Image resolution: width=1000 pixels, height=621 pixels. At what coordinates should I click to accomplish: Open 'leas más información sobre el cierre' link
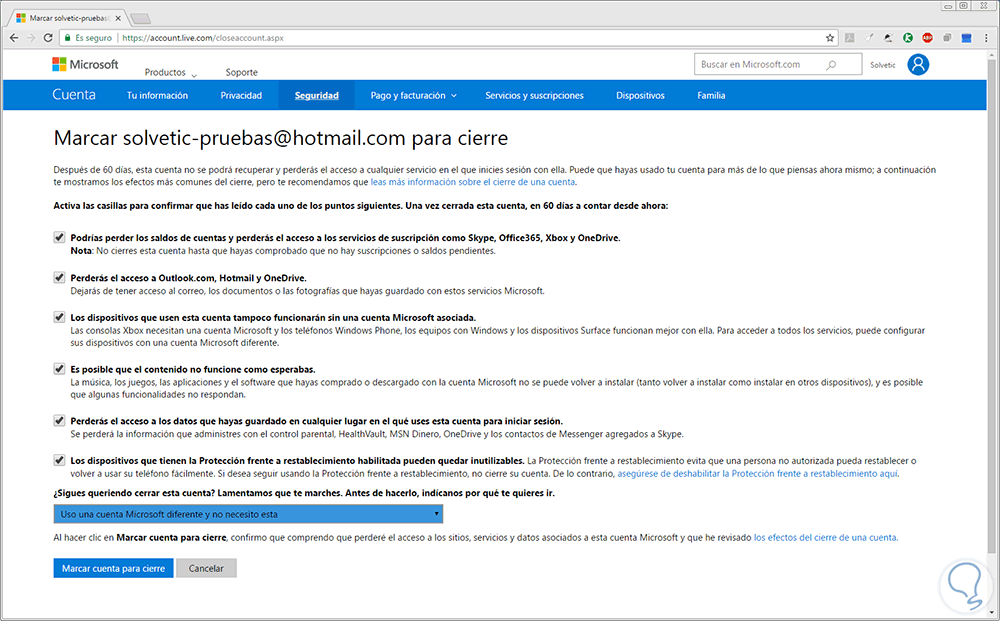point(473,182)
